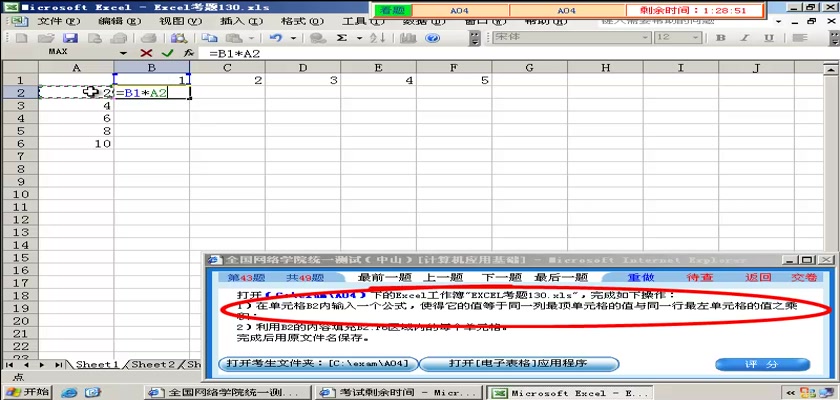
Task: Toggle Italic formatting
Action: tap(745, 38)
